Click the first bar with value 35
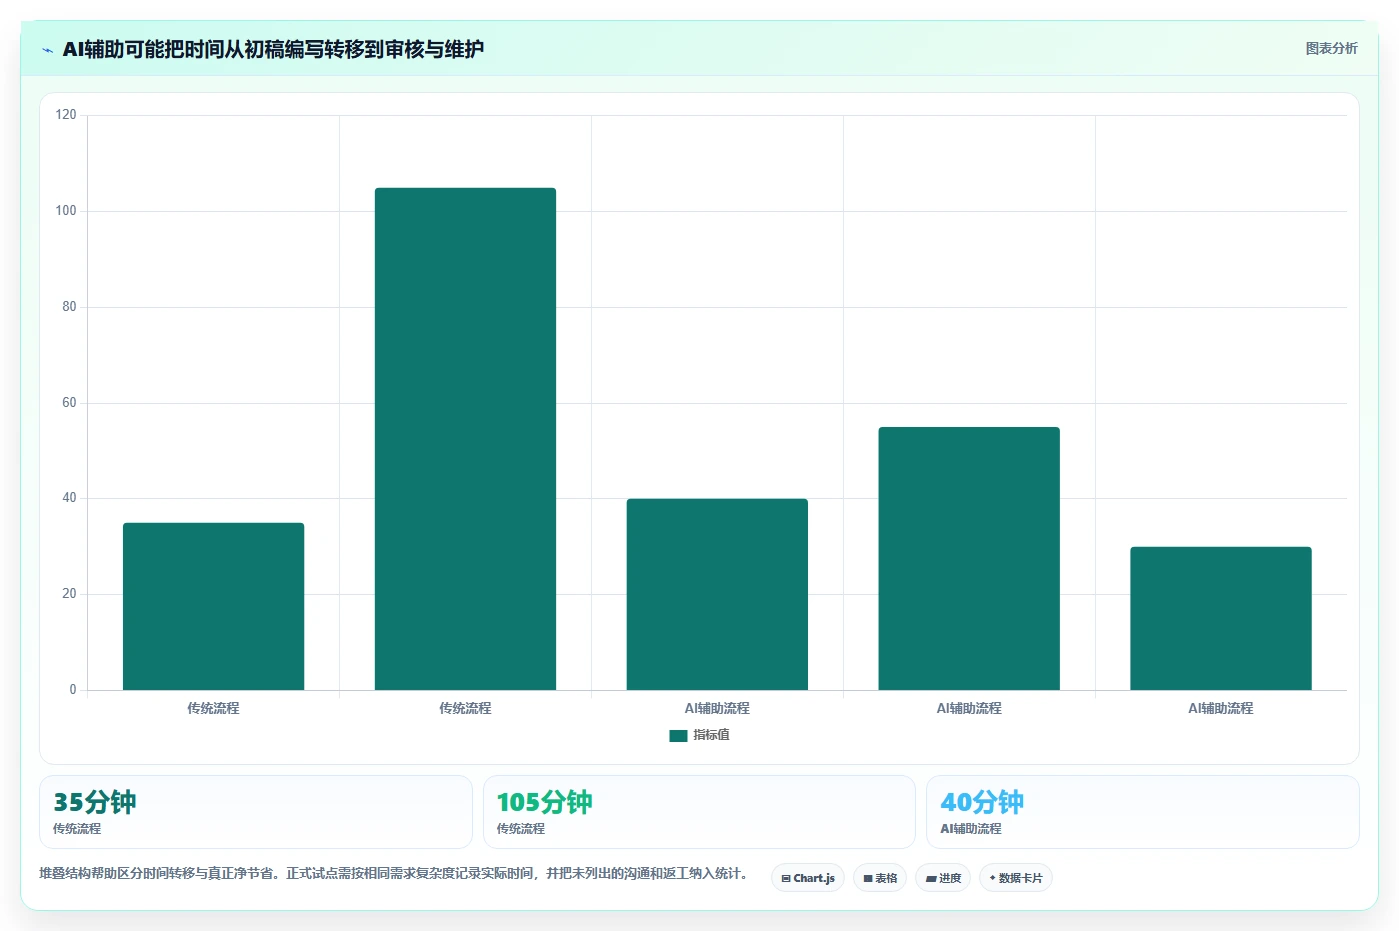Viewport: 1399px width, 931px height. (213, 606)
